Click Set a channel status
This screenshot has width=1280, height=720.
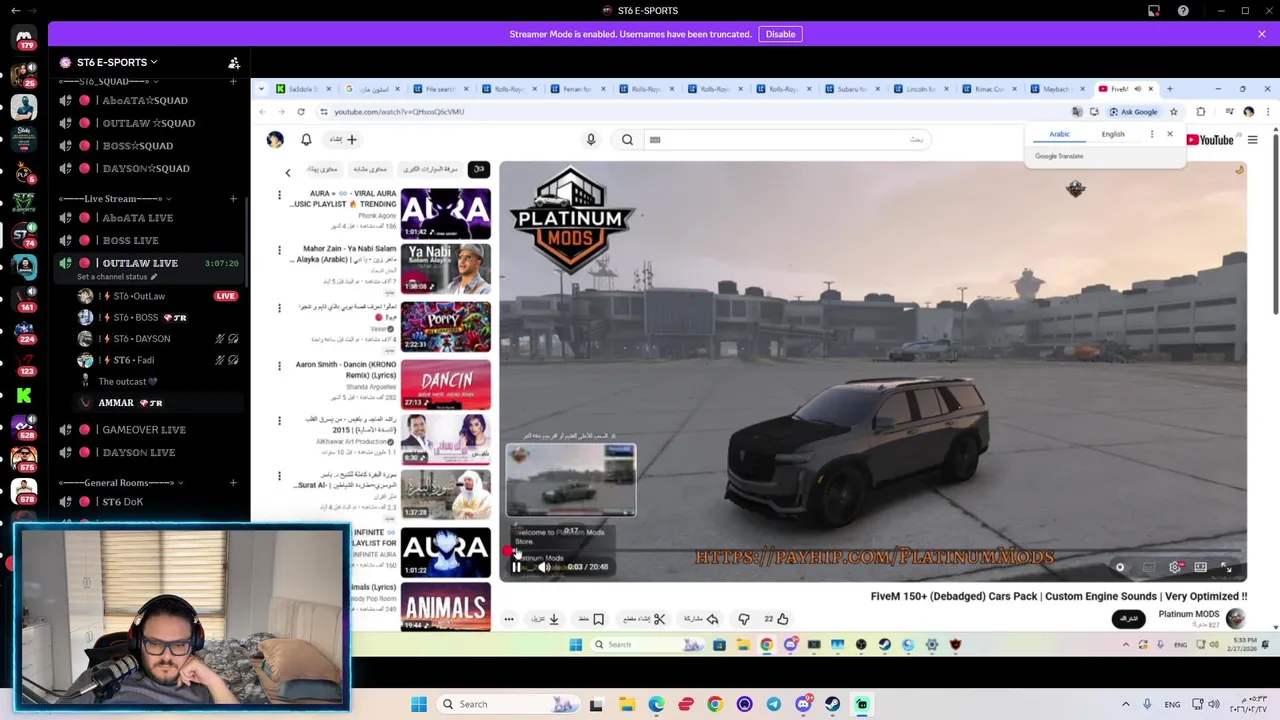point(117,277)
